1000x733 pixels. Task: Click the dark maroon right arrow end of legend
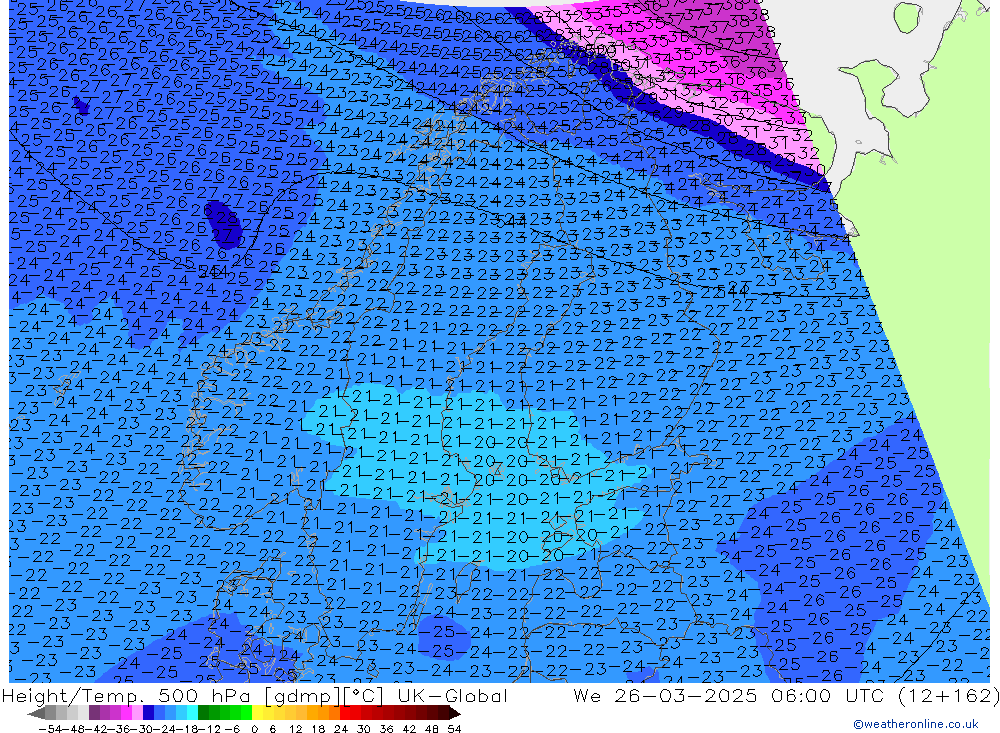tap(455, 713)
